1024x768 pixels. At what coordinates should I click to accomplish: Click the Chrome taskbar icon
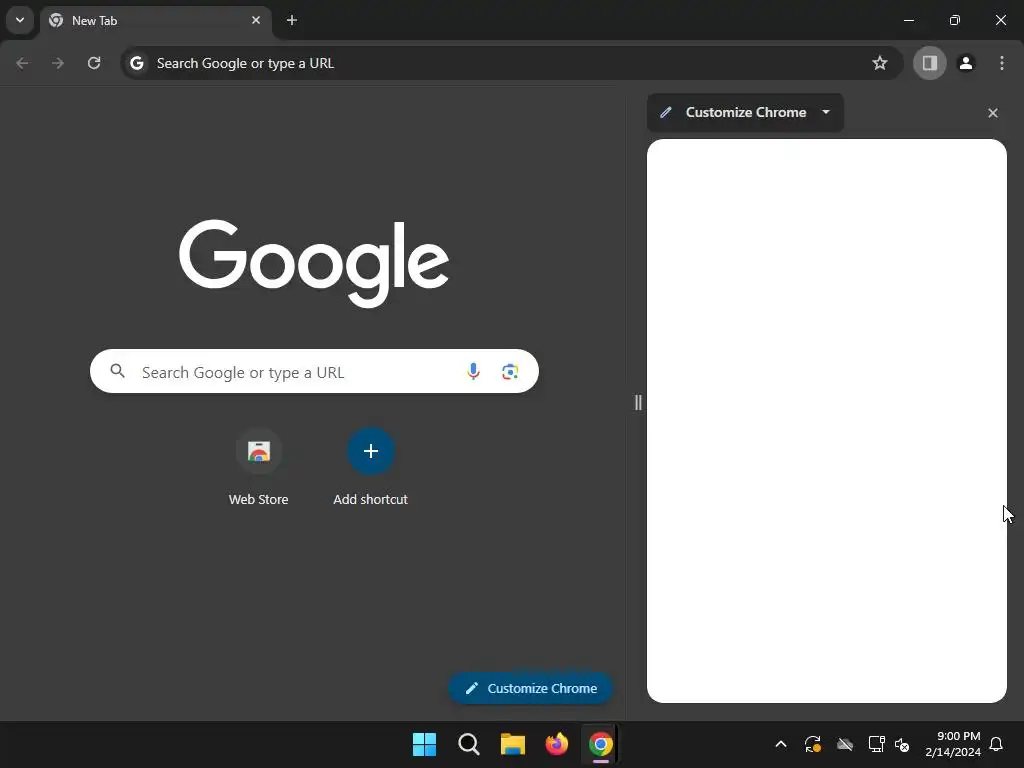(x=601, y=744)
